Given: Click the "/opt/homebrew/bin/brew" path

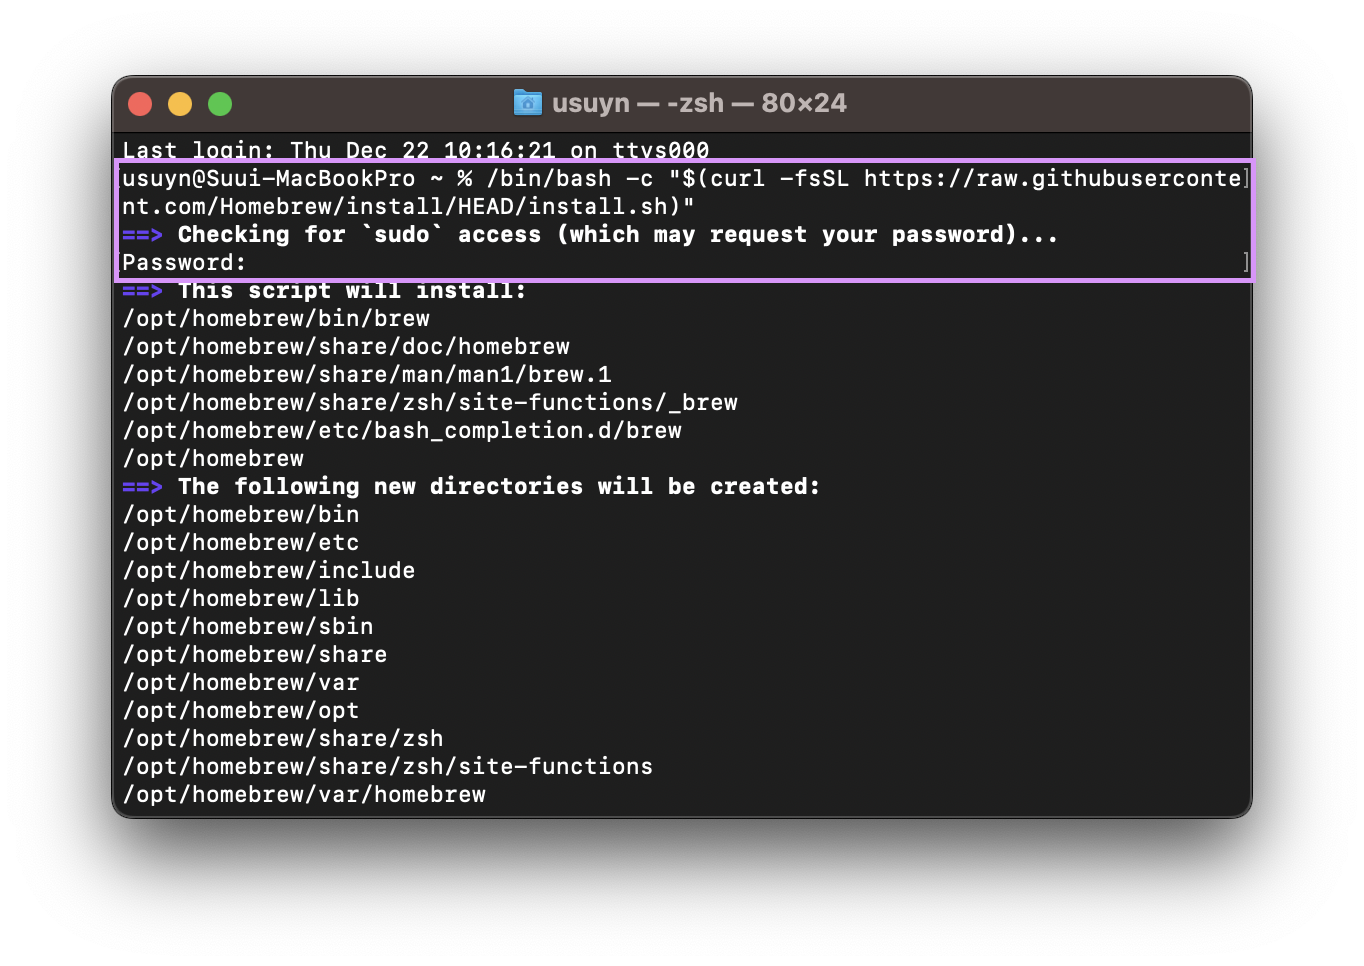Looking at the screenshot, I should pos(276,319).
